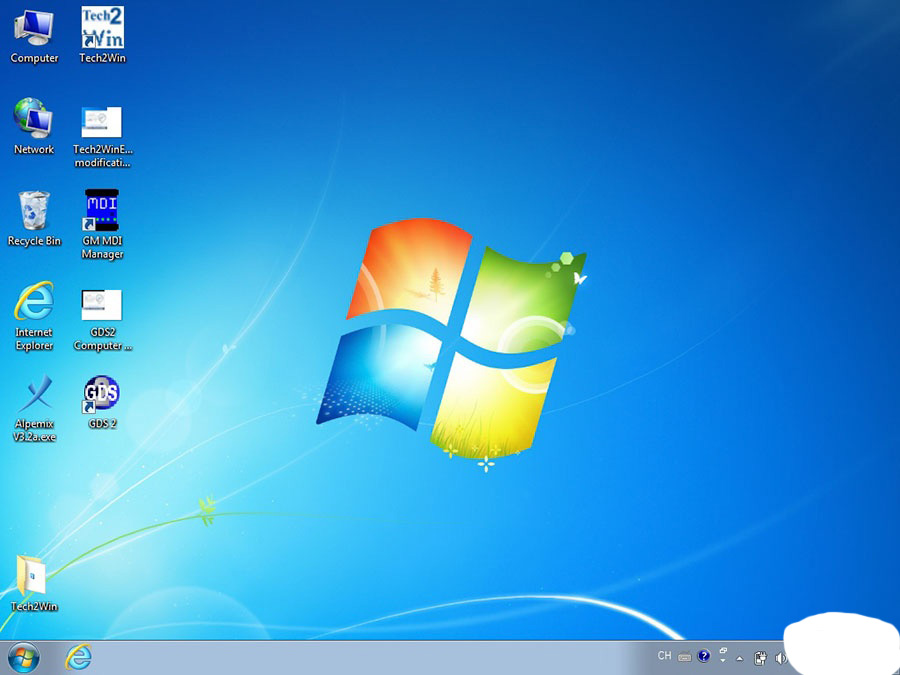
Task: Click the CH input language indicator
Action: point(664,655)
